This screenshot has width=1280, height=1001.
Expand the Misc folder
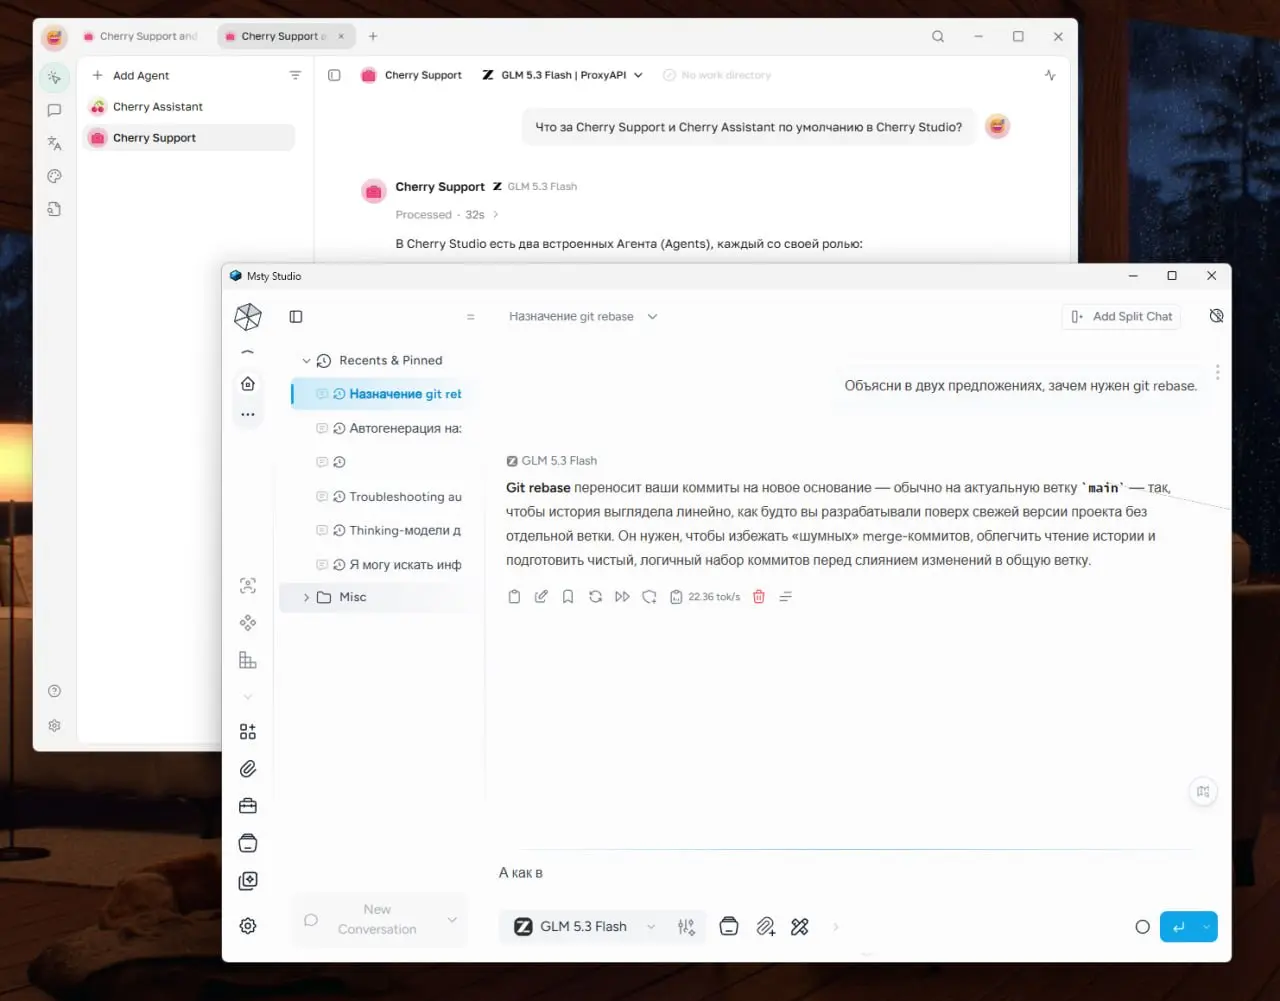pos(306,597)
